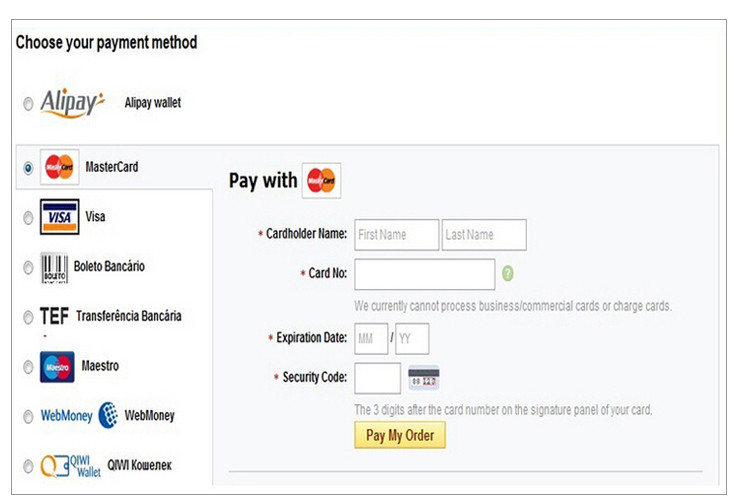
Task: Click the expiration month MM field
Action: coord(371,339)
